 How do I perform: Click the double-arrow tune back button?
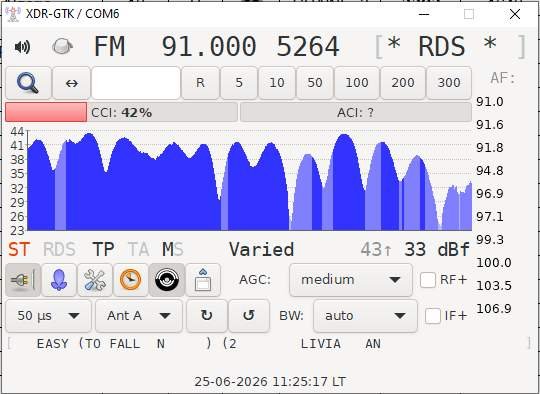pyautogui.click(x=72, y=83)
